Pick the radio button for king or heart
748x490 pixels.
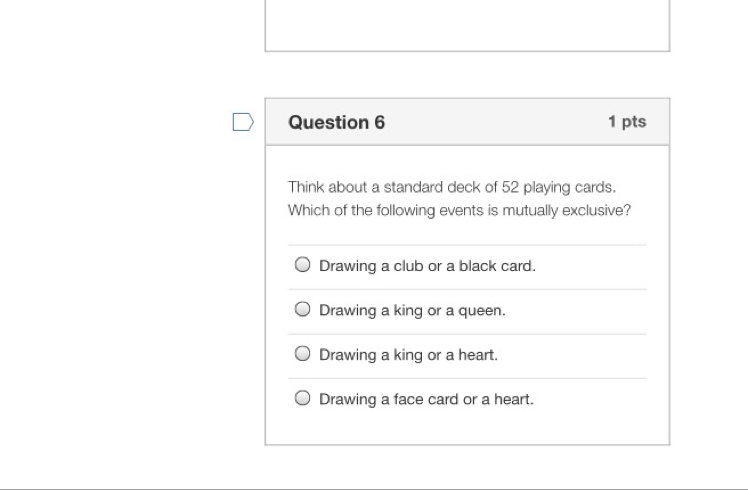(303, 354)
